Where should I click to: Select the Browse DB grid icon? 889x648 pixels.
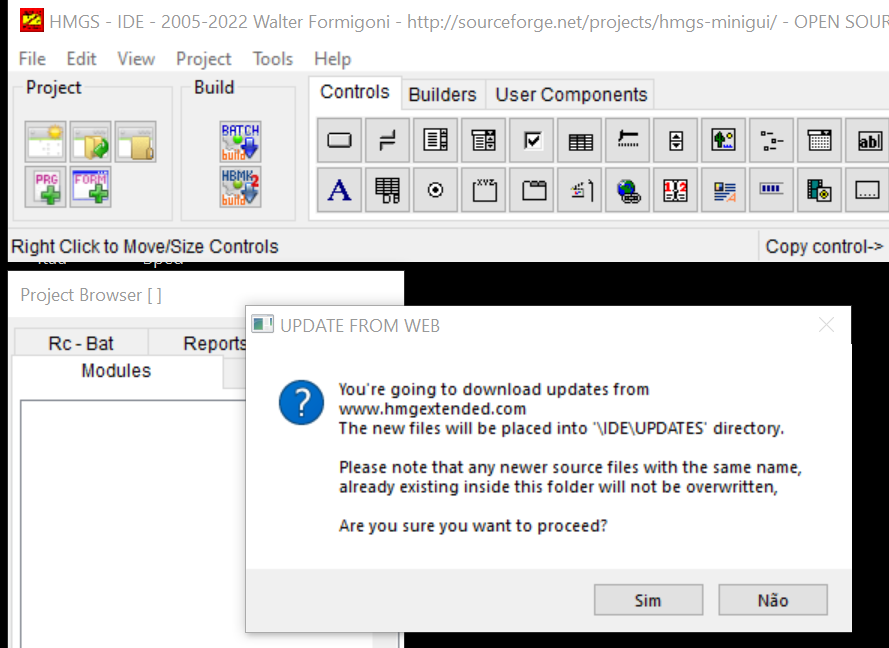(x=387, y=190)
